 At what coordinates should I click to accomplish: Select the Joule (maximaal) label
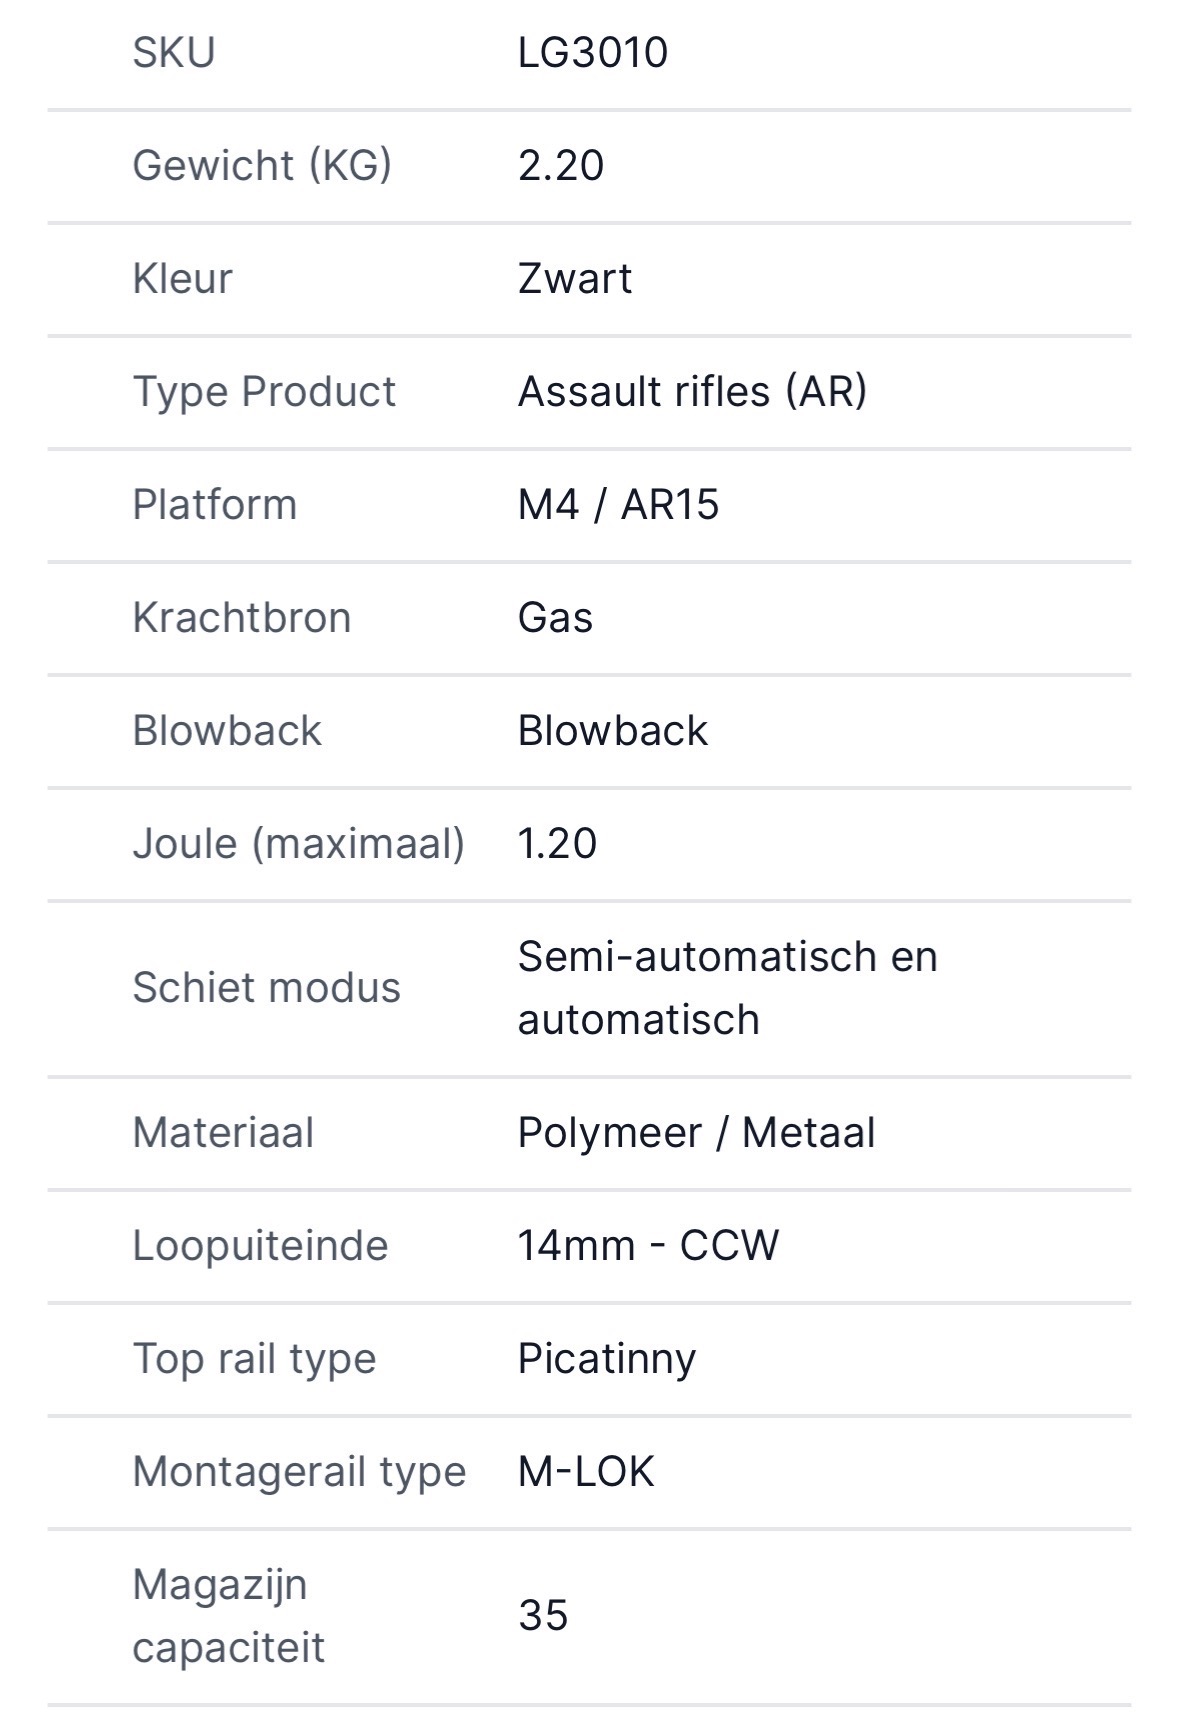[298, 844]
